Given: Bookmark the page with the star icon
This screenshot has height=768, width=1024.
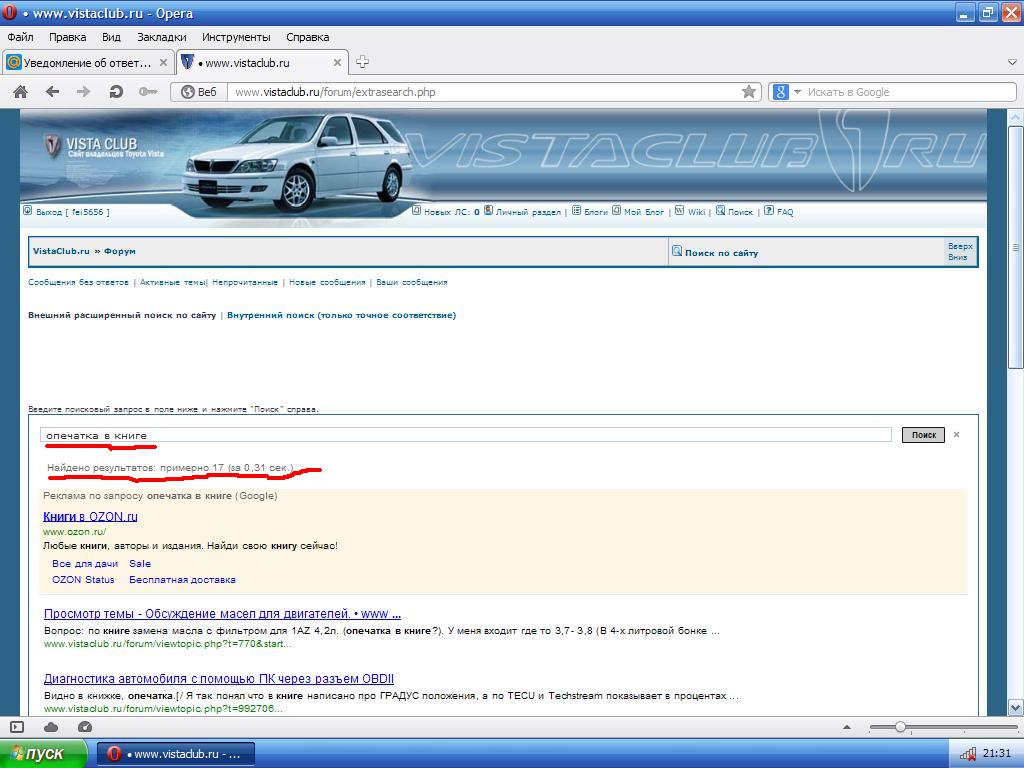Looking at the screenshot, I should point(748,92).
